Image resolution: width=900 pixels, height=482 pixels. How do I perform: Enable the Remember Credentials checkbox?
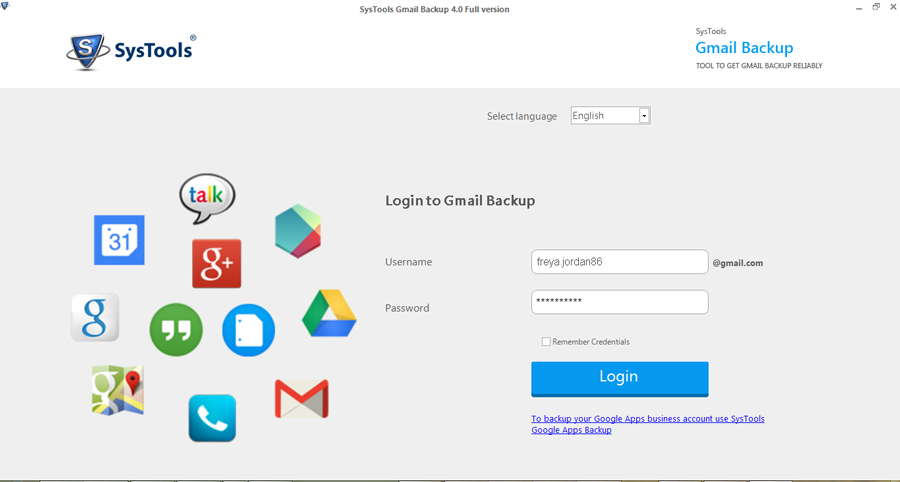[546, 341]
